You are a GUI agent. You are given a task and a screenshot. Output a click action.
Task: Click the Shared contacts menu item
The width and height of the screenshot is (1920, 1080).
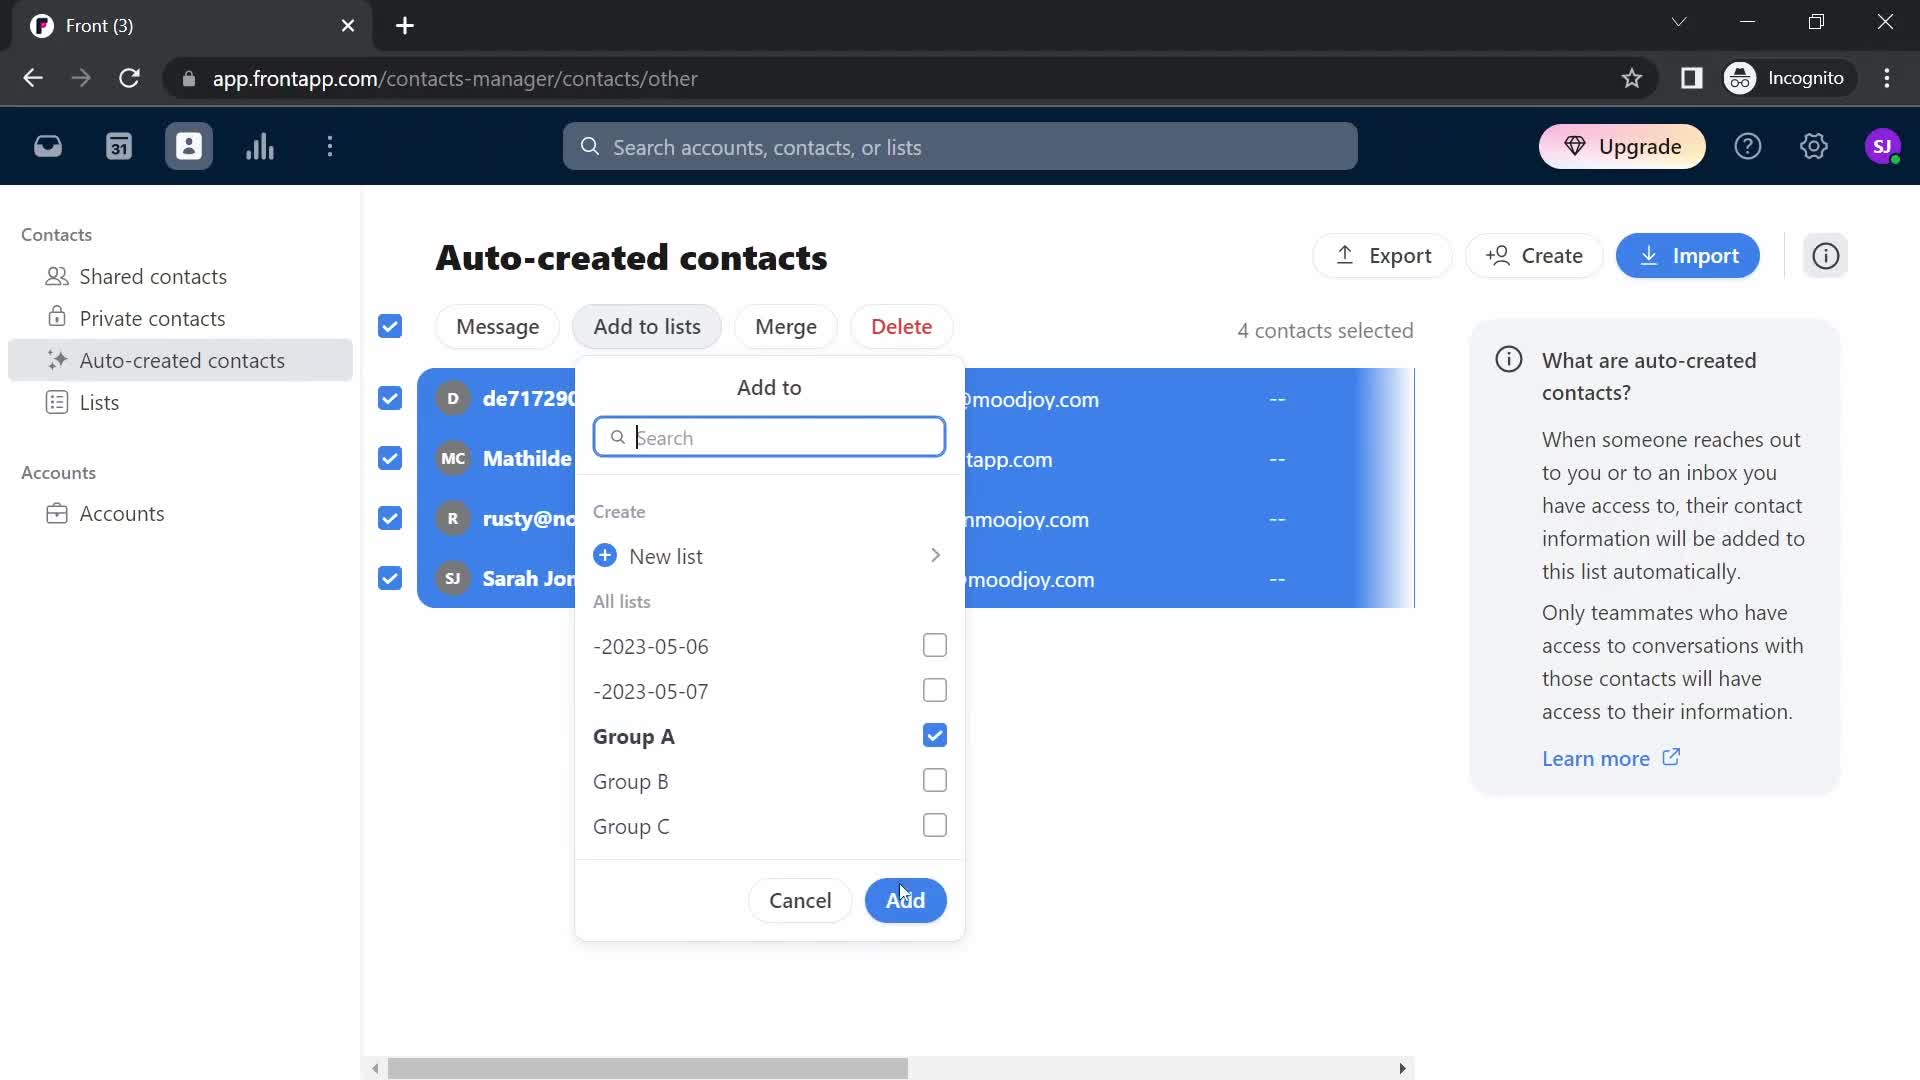[153, 276]
